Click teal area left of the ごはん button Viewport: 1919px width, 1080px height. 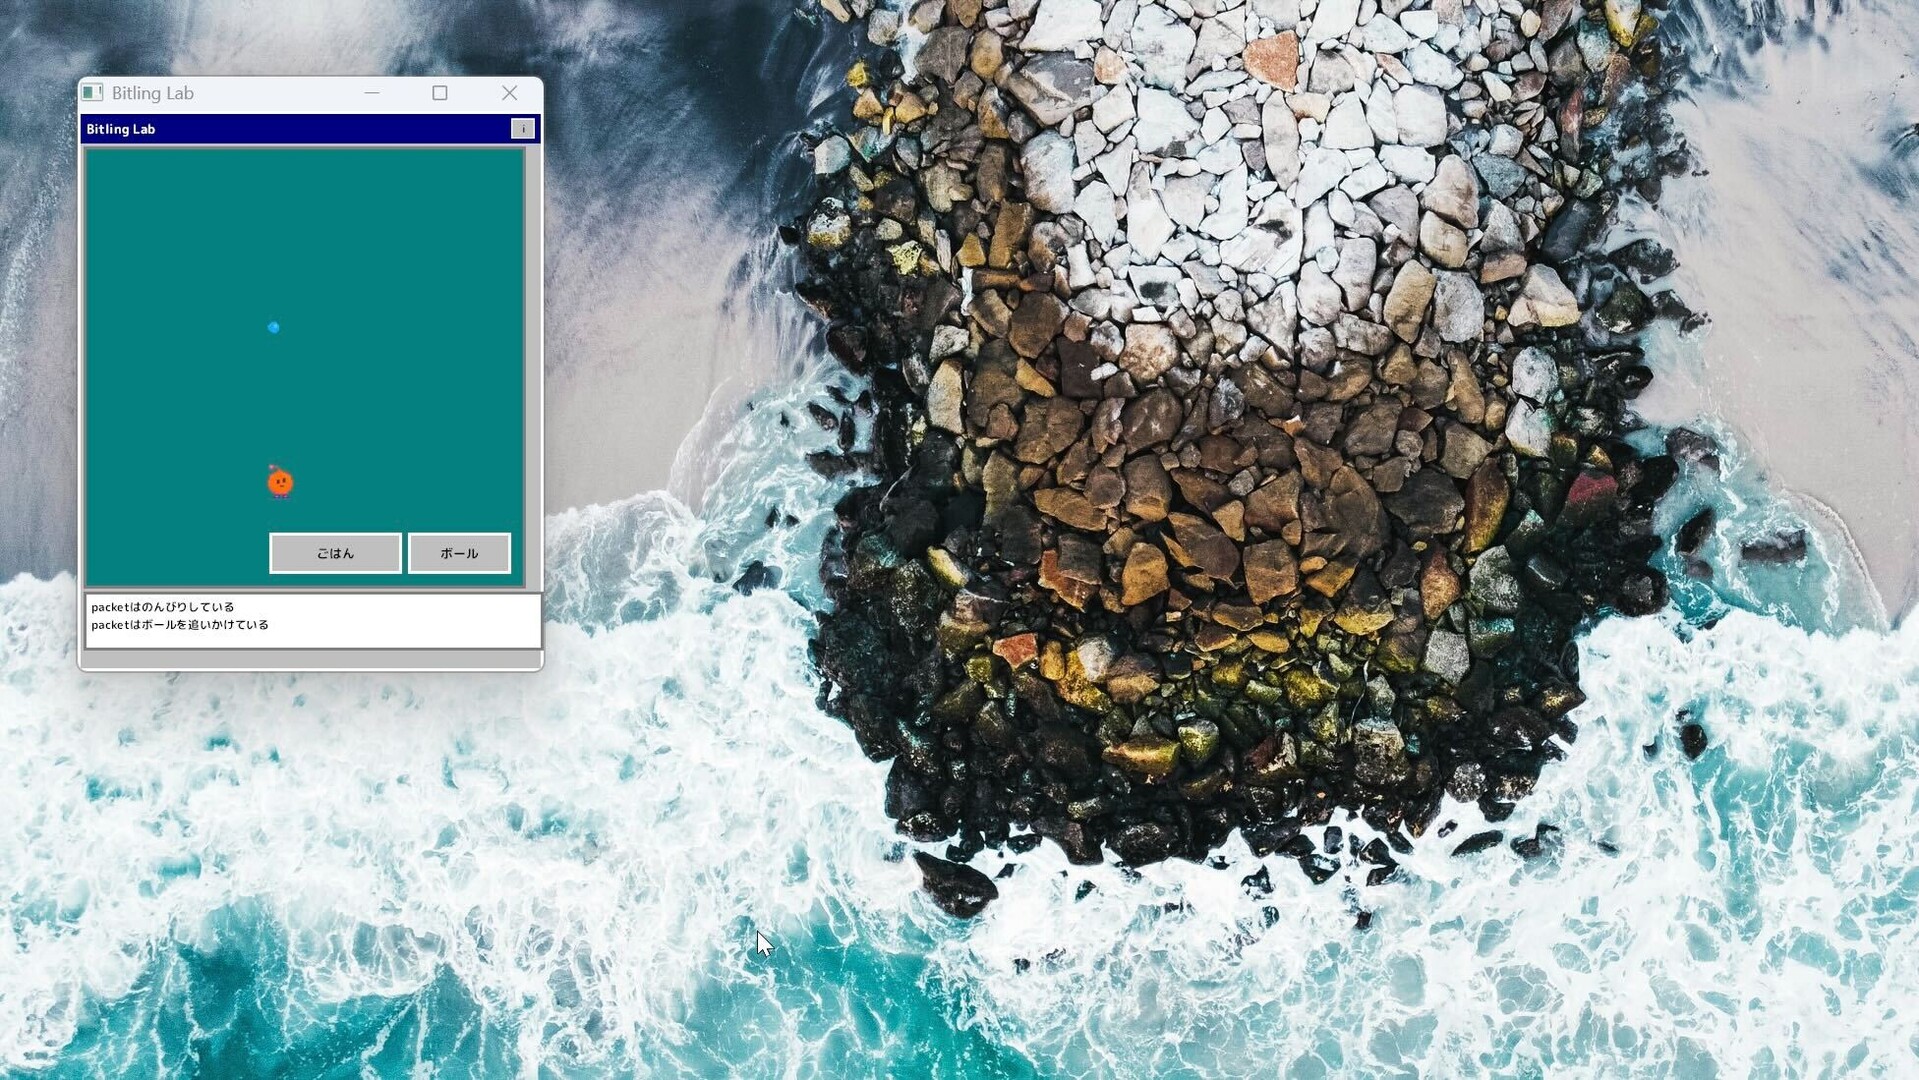(x=175, y=553)
